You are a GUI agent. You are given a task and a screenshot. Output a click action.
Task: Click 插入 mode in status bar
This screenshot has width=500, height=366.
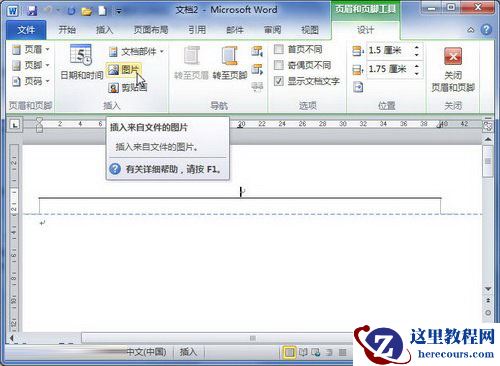(x=188, y=352)
